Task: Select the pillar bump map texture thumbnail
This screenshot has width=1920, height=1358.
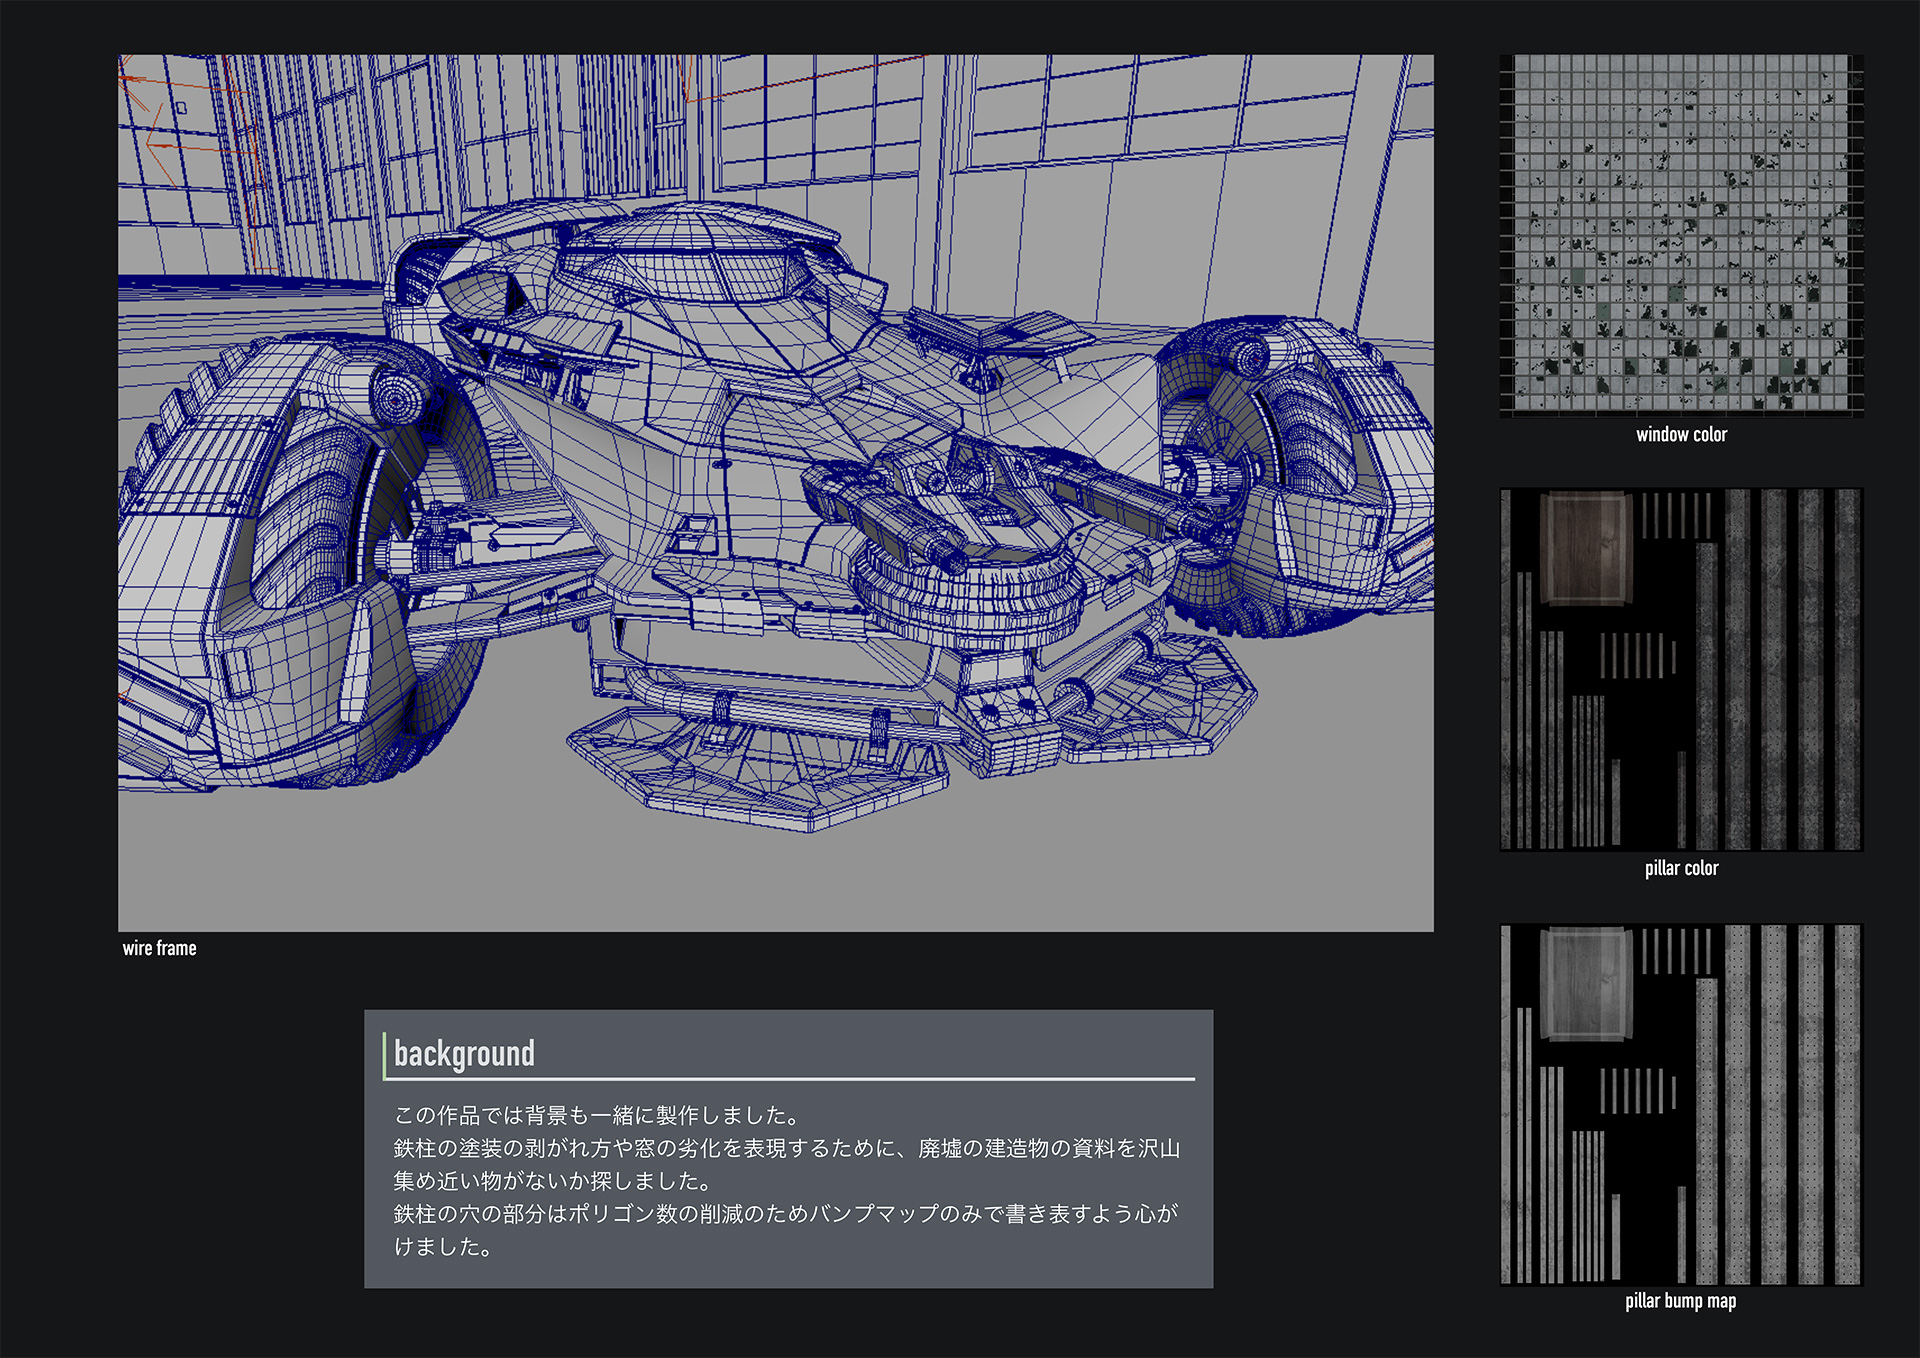Action: pos(1681,1104)
